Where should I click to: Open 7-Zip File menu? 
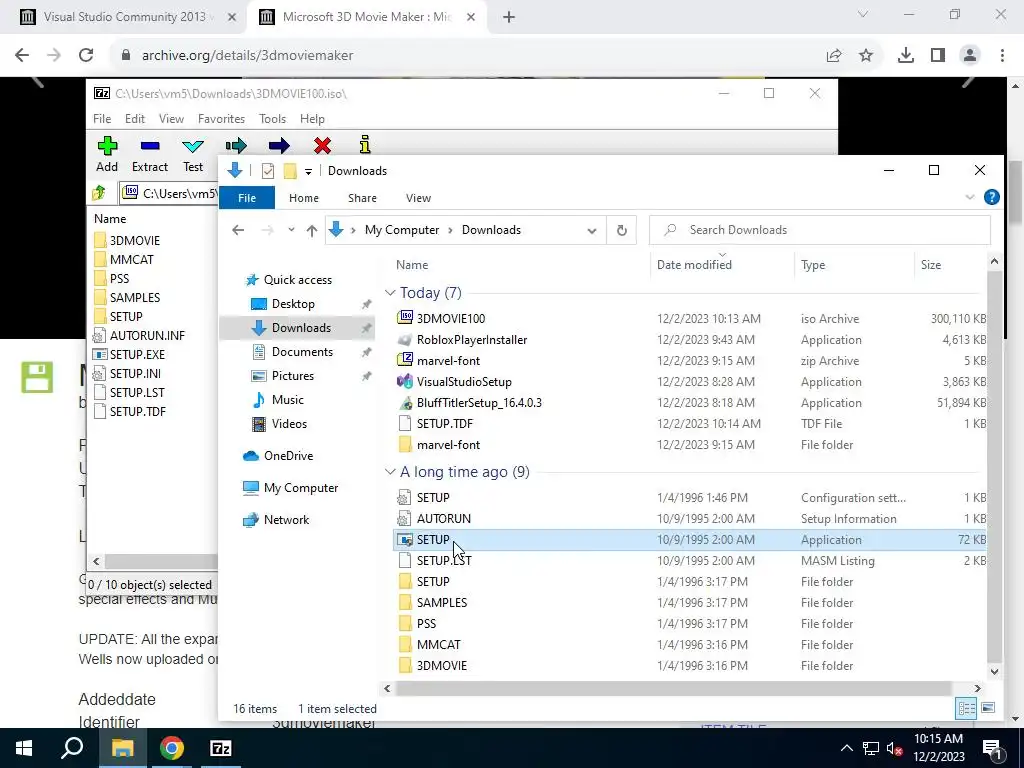pos(102,119)
